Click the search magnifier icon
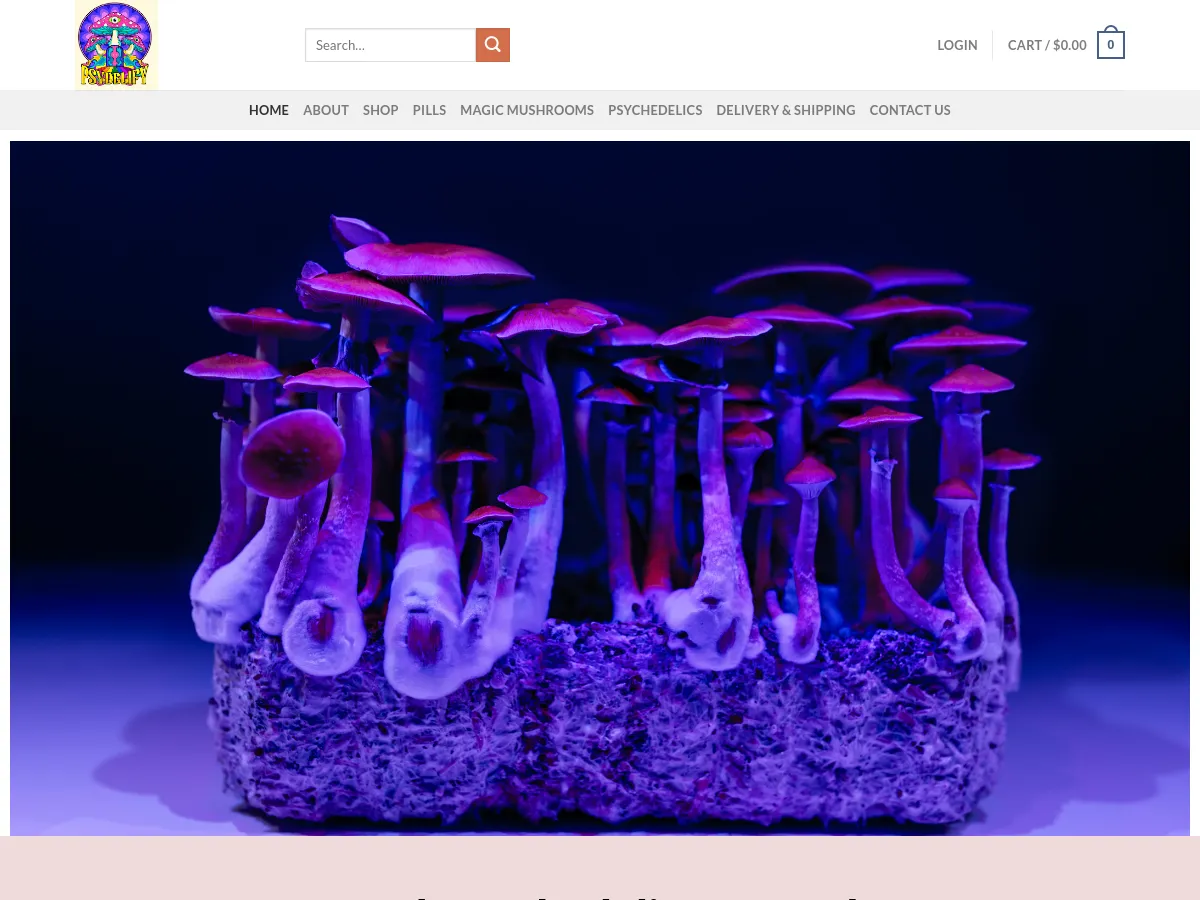Screen dimensions: 1200x900 pos(492,44)
